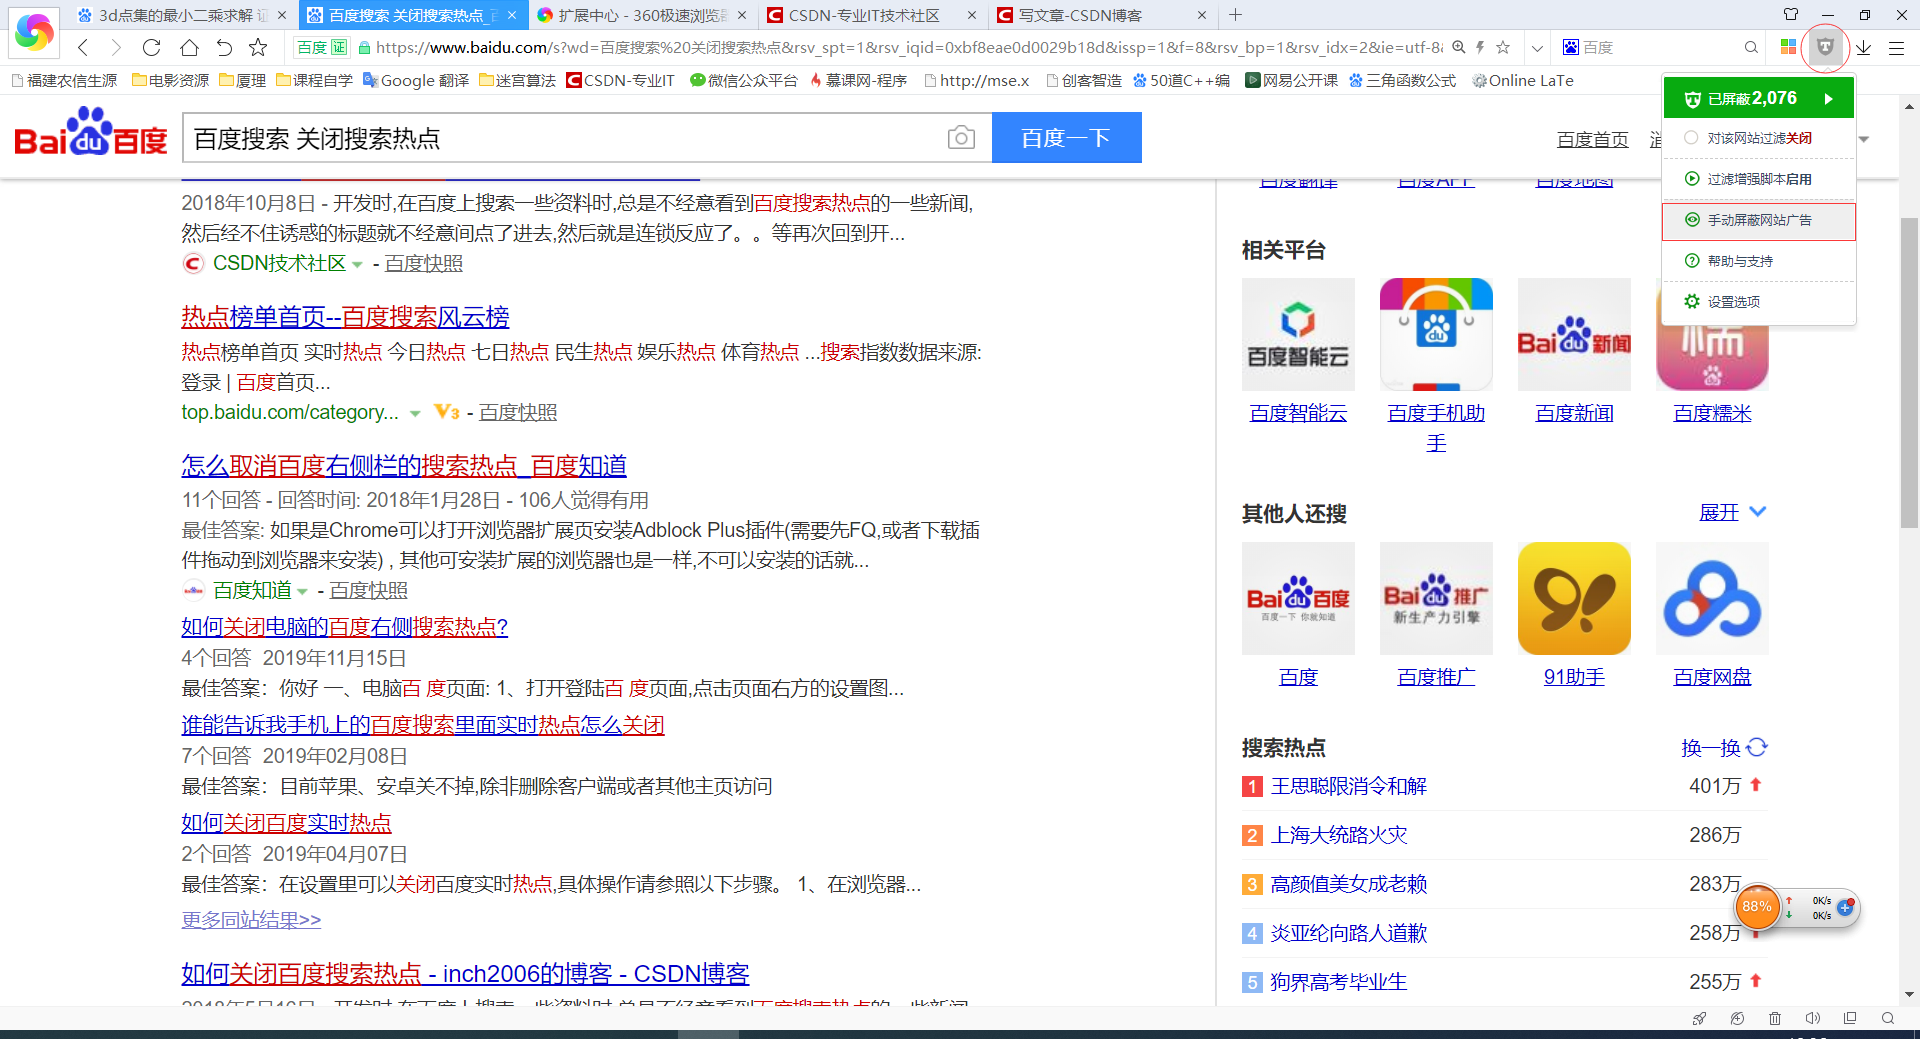
Task: Open 热点榜单首页--百度搜索风云榜 result
Action: (345, 317)
